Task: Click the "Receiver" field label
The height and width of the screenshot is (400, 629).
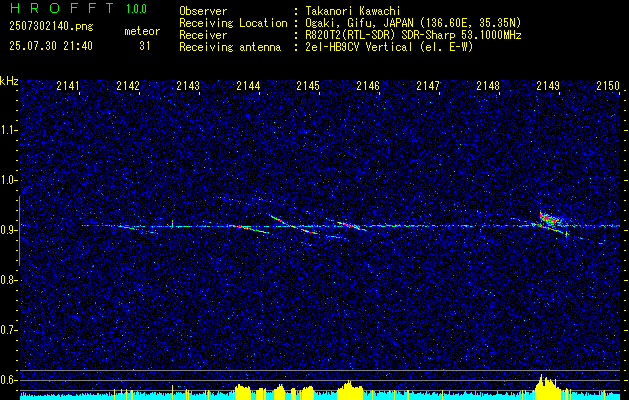Action: click(203, 35)
